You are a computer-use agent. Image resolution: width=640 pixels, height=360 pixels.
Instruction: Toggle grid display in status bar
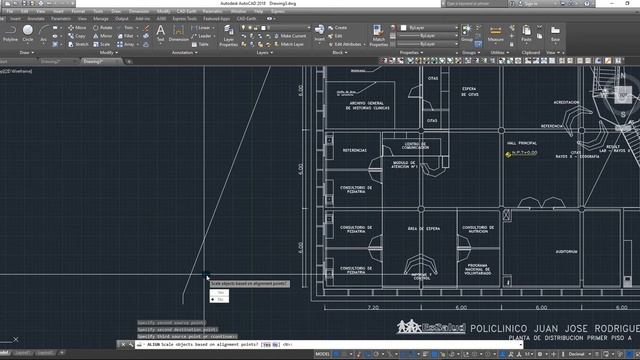337,354
